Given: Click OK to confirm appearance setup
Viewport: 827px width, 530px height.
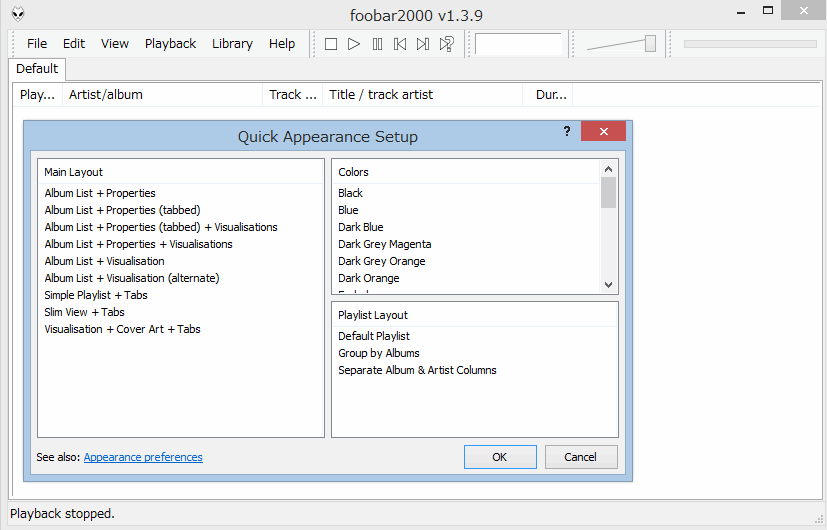Looking at the screenshot, I should coord(500,457).
